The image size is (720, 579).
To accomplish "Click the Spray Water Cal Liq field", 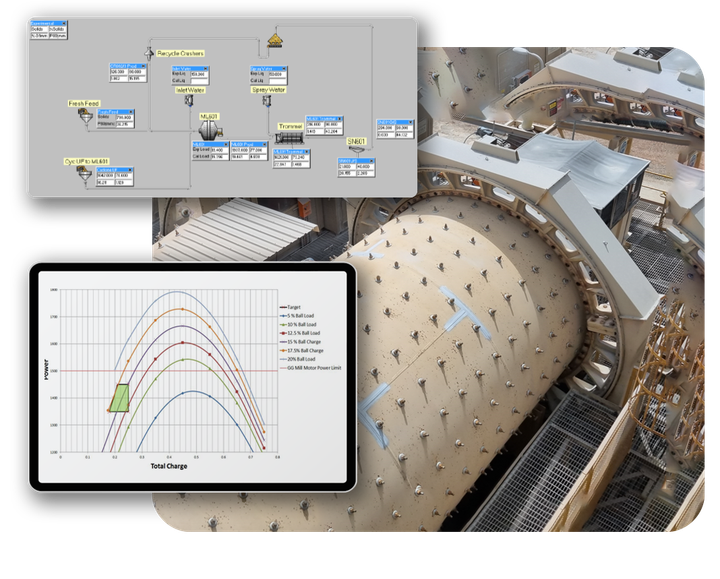I will click(277, 80).
